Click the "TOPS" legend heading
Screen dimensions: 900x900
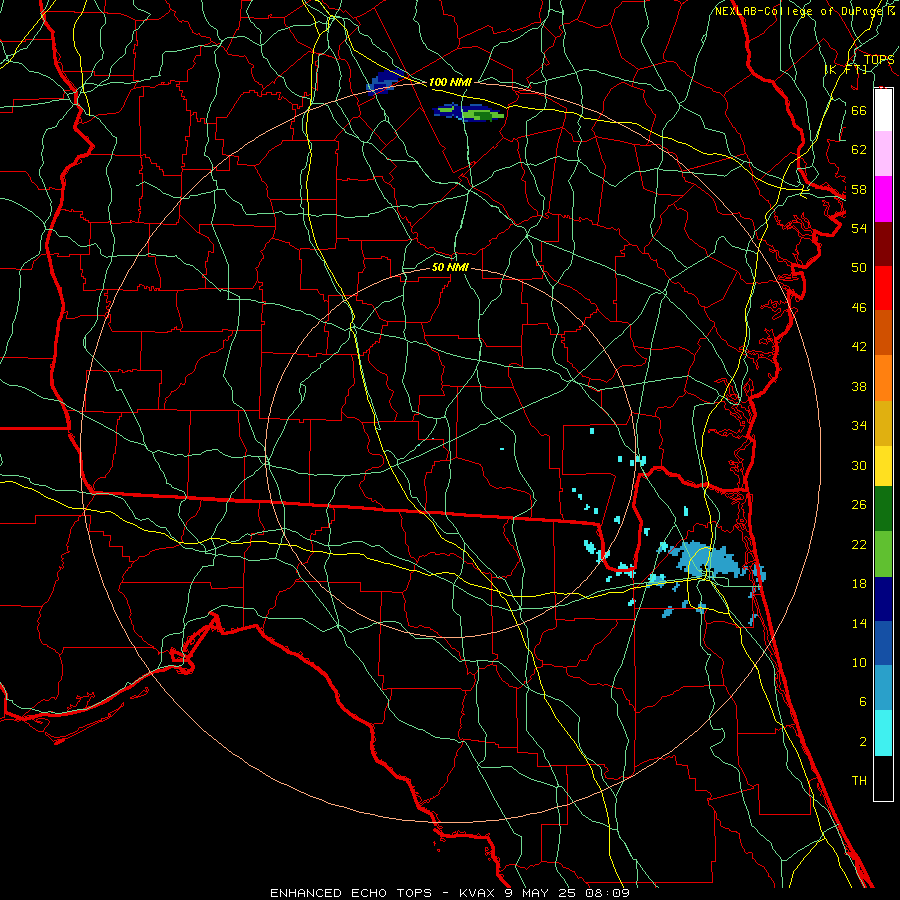tap(878, 60)
